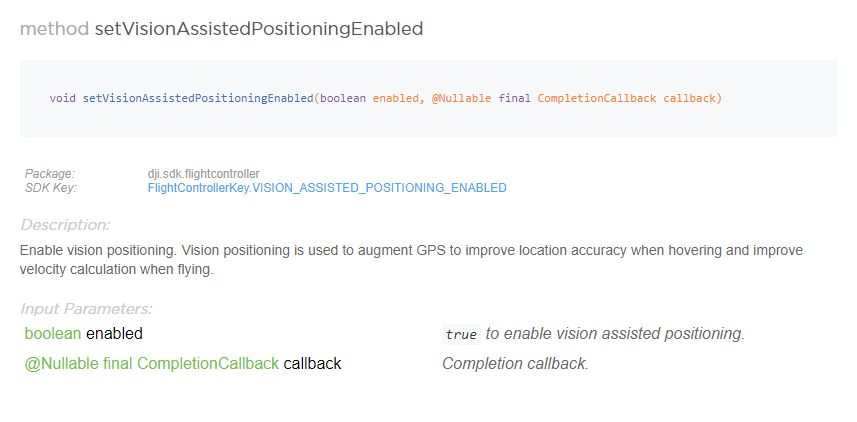
Task: Click the Package label
Action: 50,174
